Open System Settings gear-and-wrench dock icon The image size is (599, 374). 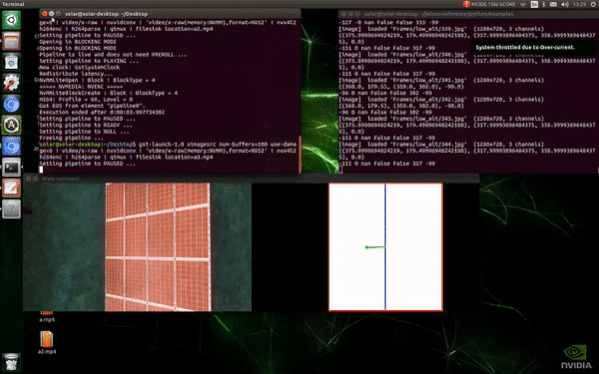point(11,83)
